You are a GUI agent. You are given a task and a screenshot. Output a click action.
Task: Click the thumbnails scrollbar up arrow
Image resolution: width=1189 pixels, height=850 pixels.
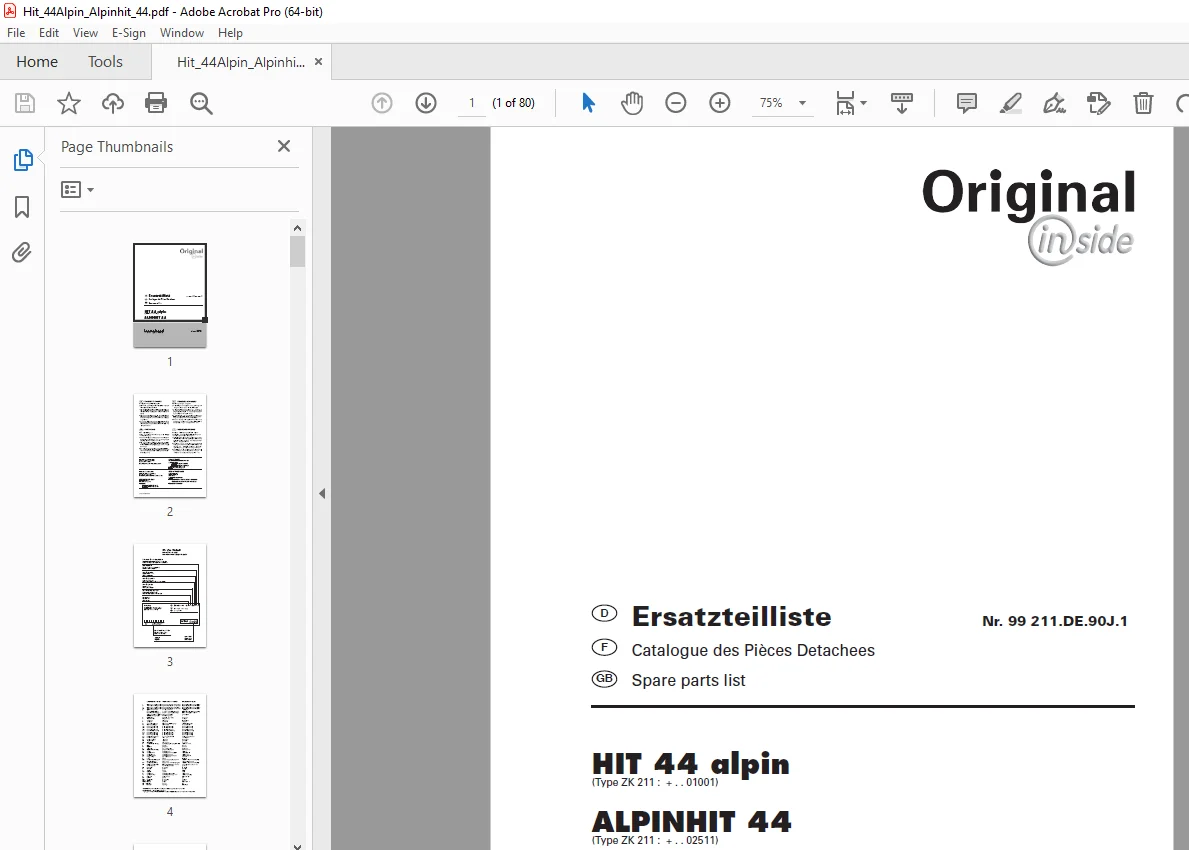pyautogui.click(x=297, y=228)
